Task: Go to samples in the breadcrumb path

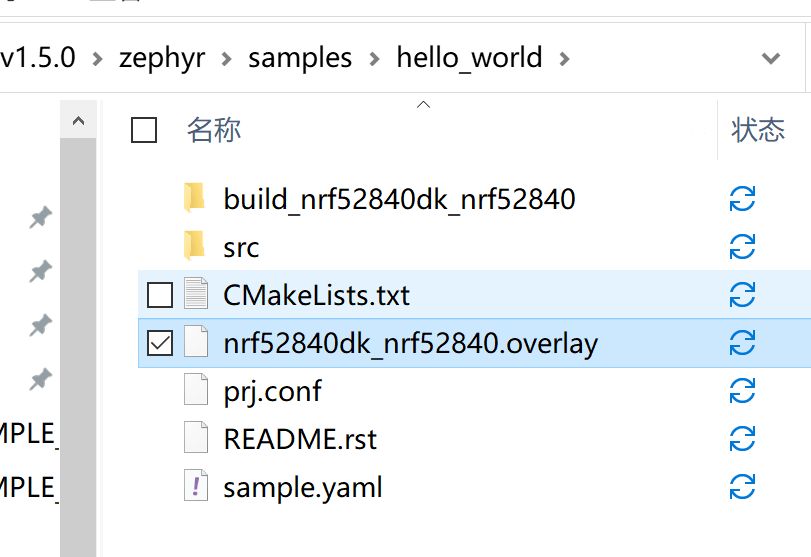Action: point(300,58)
